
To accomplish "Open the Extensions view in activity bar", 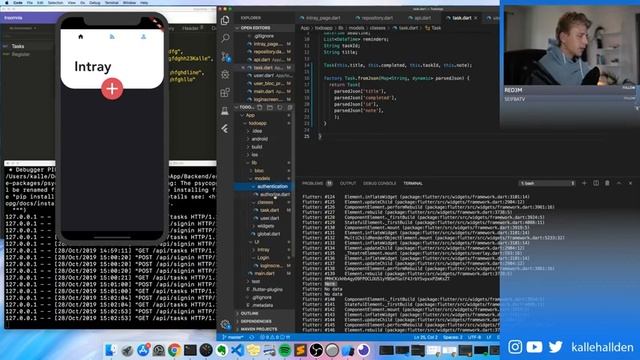I will (x=225, y=93).
